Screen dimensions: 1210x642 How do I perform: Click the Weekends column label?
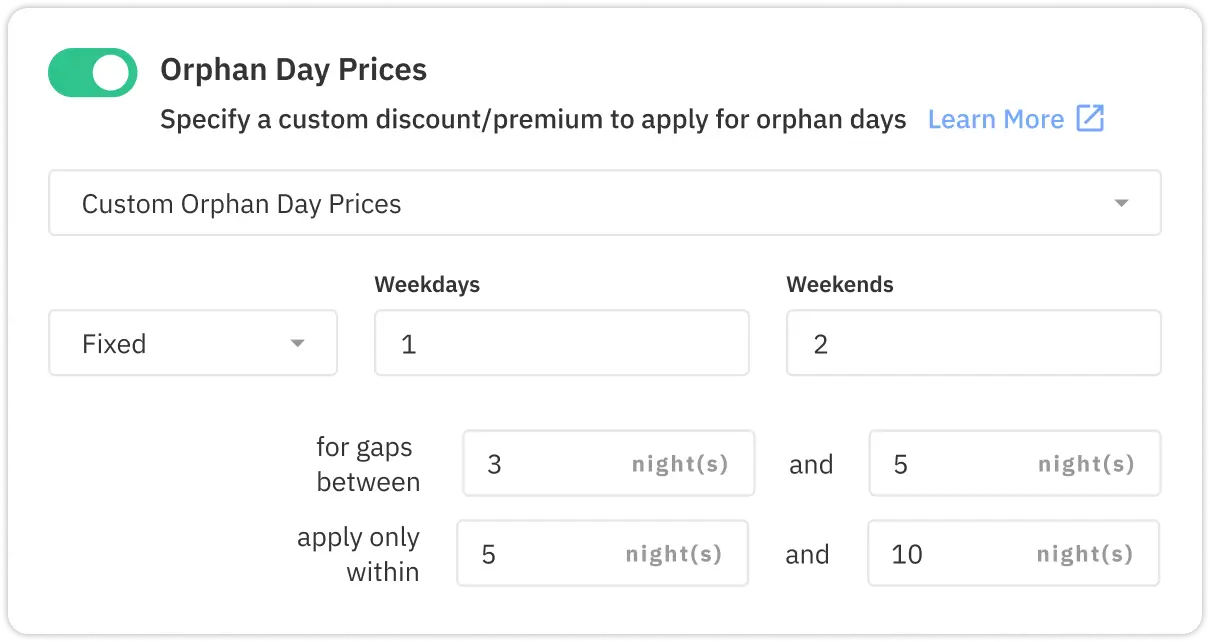(x=840, y=284)
